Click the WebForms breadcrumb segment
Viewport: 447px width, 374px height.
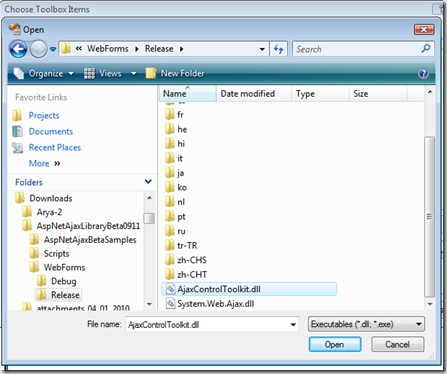108,49
